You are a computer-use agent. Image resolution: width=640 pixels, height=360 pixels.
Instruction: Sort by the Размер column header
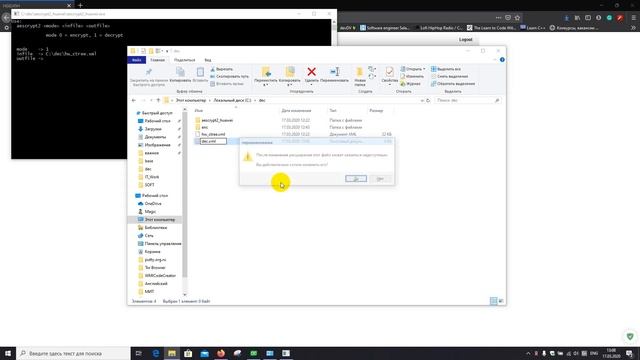coord(376,111)
